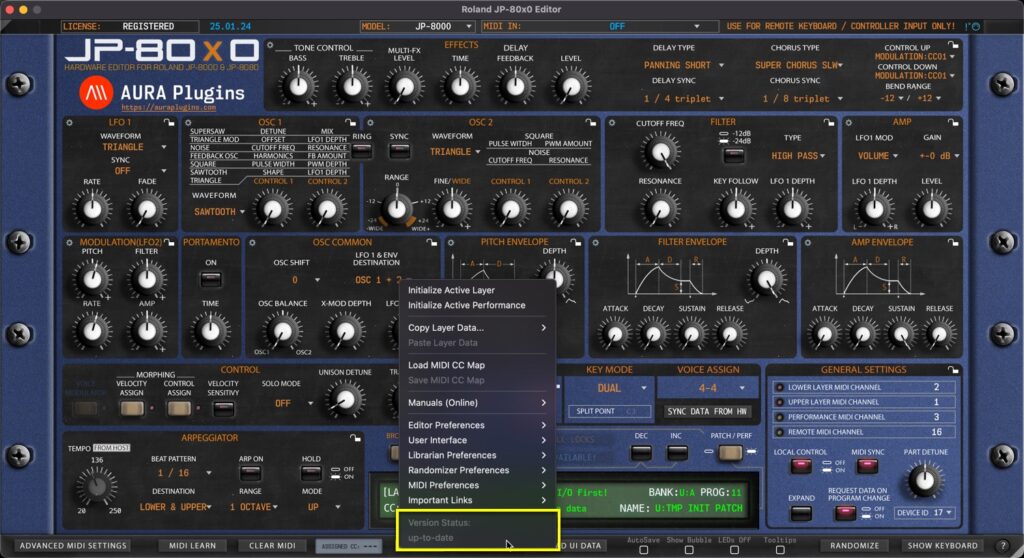Toggle the filter -12dB/-24dB slope switch
1024x558 pixels.
734,156
